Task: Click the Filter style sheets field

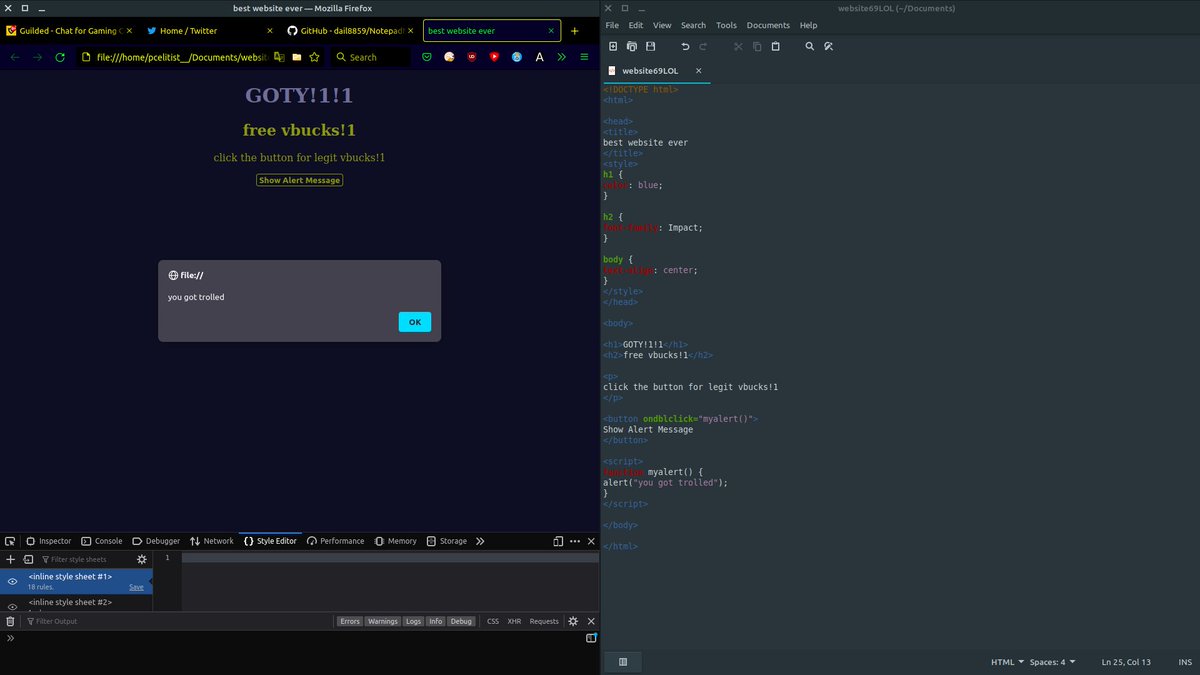Action: coord(85,560)
